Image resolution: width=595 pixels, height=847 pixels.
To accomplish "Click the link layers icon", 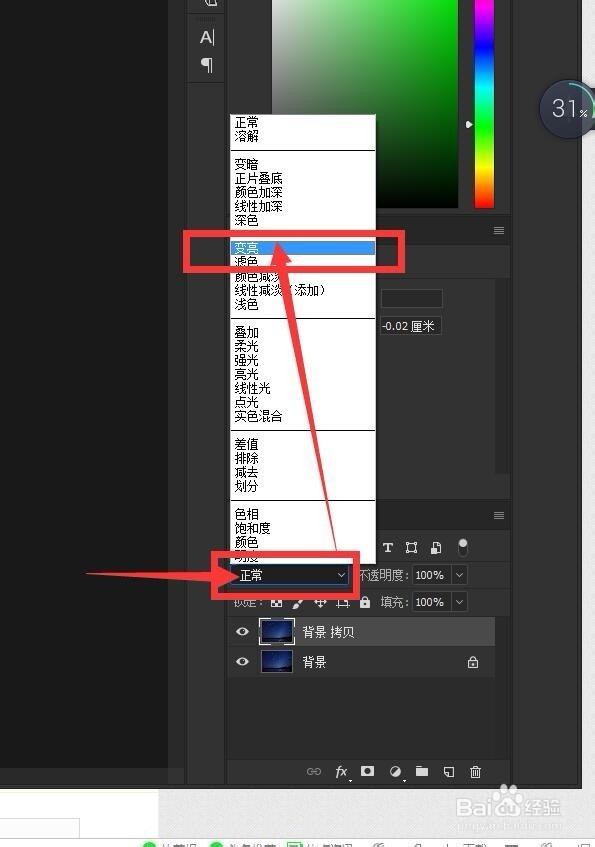I will (x=313, y=771).
